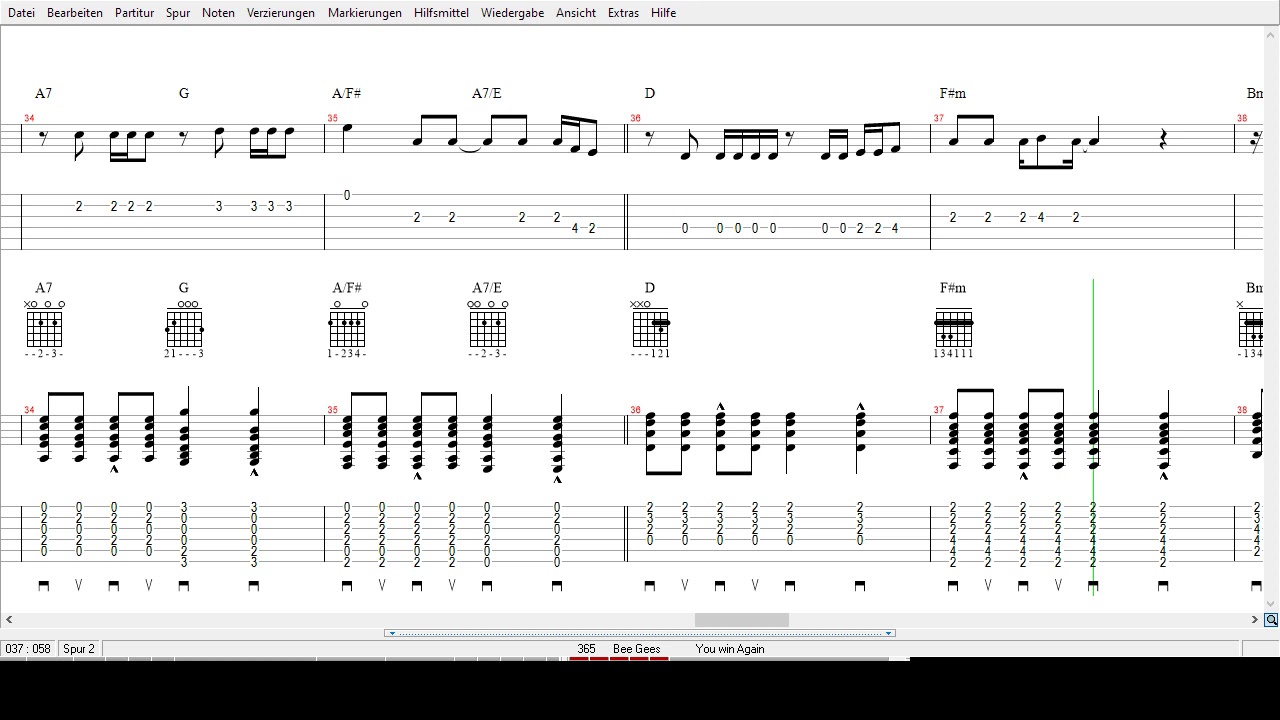Viewport: 1280px width, 720px height.
Task: Click the G chord name in melody staff
Action: [x=184, y=93]
